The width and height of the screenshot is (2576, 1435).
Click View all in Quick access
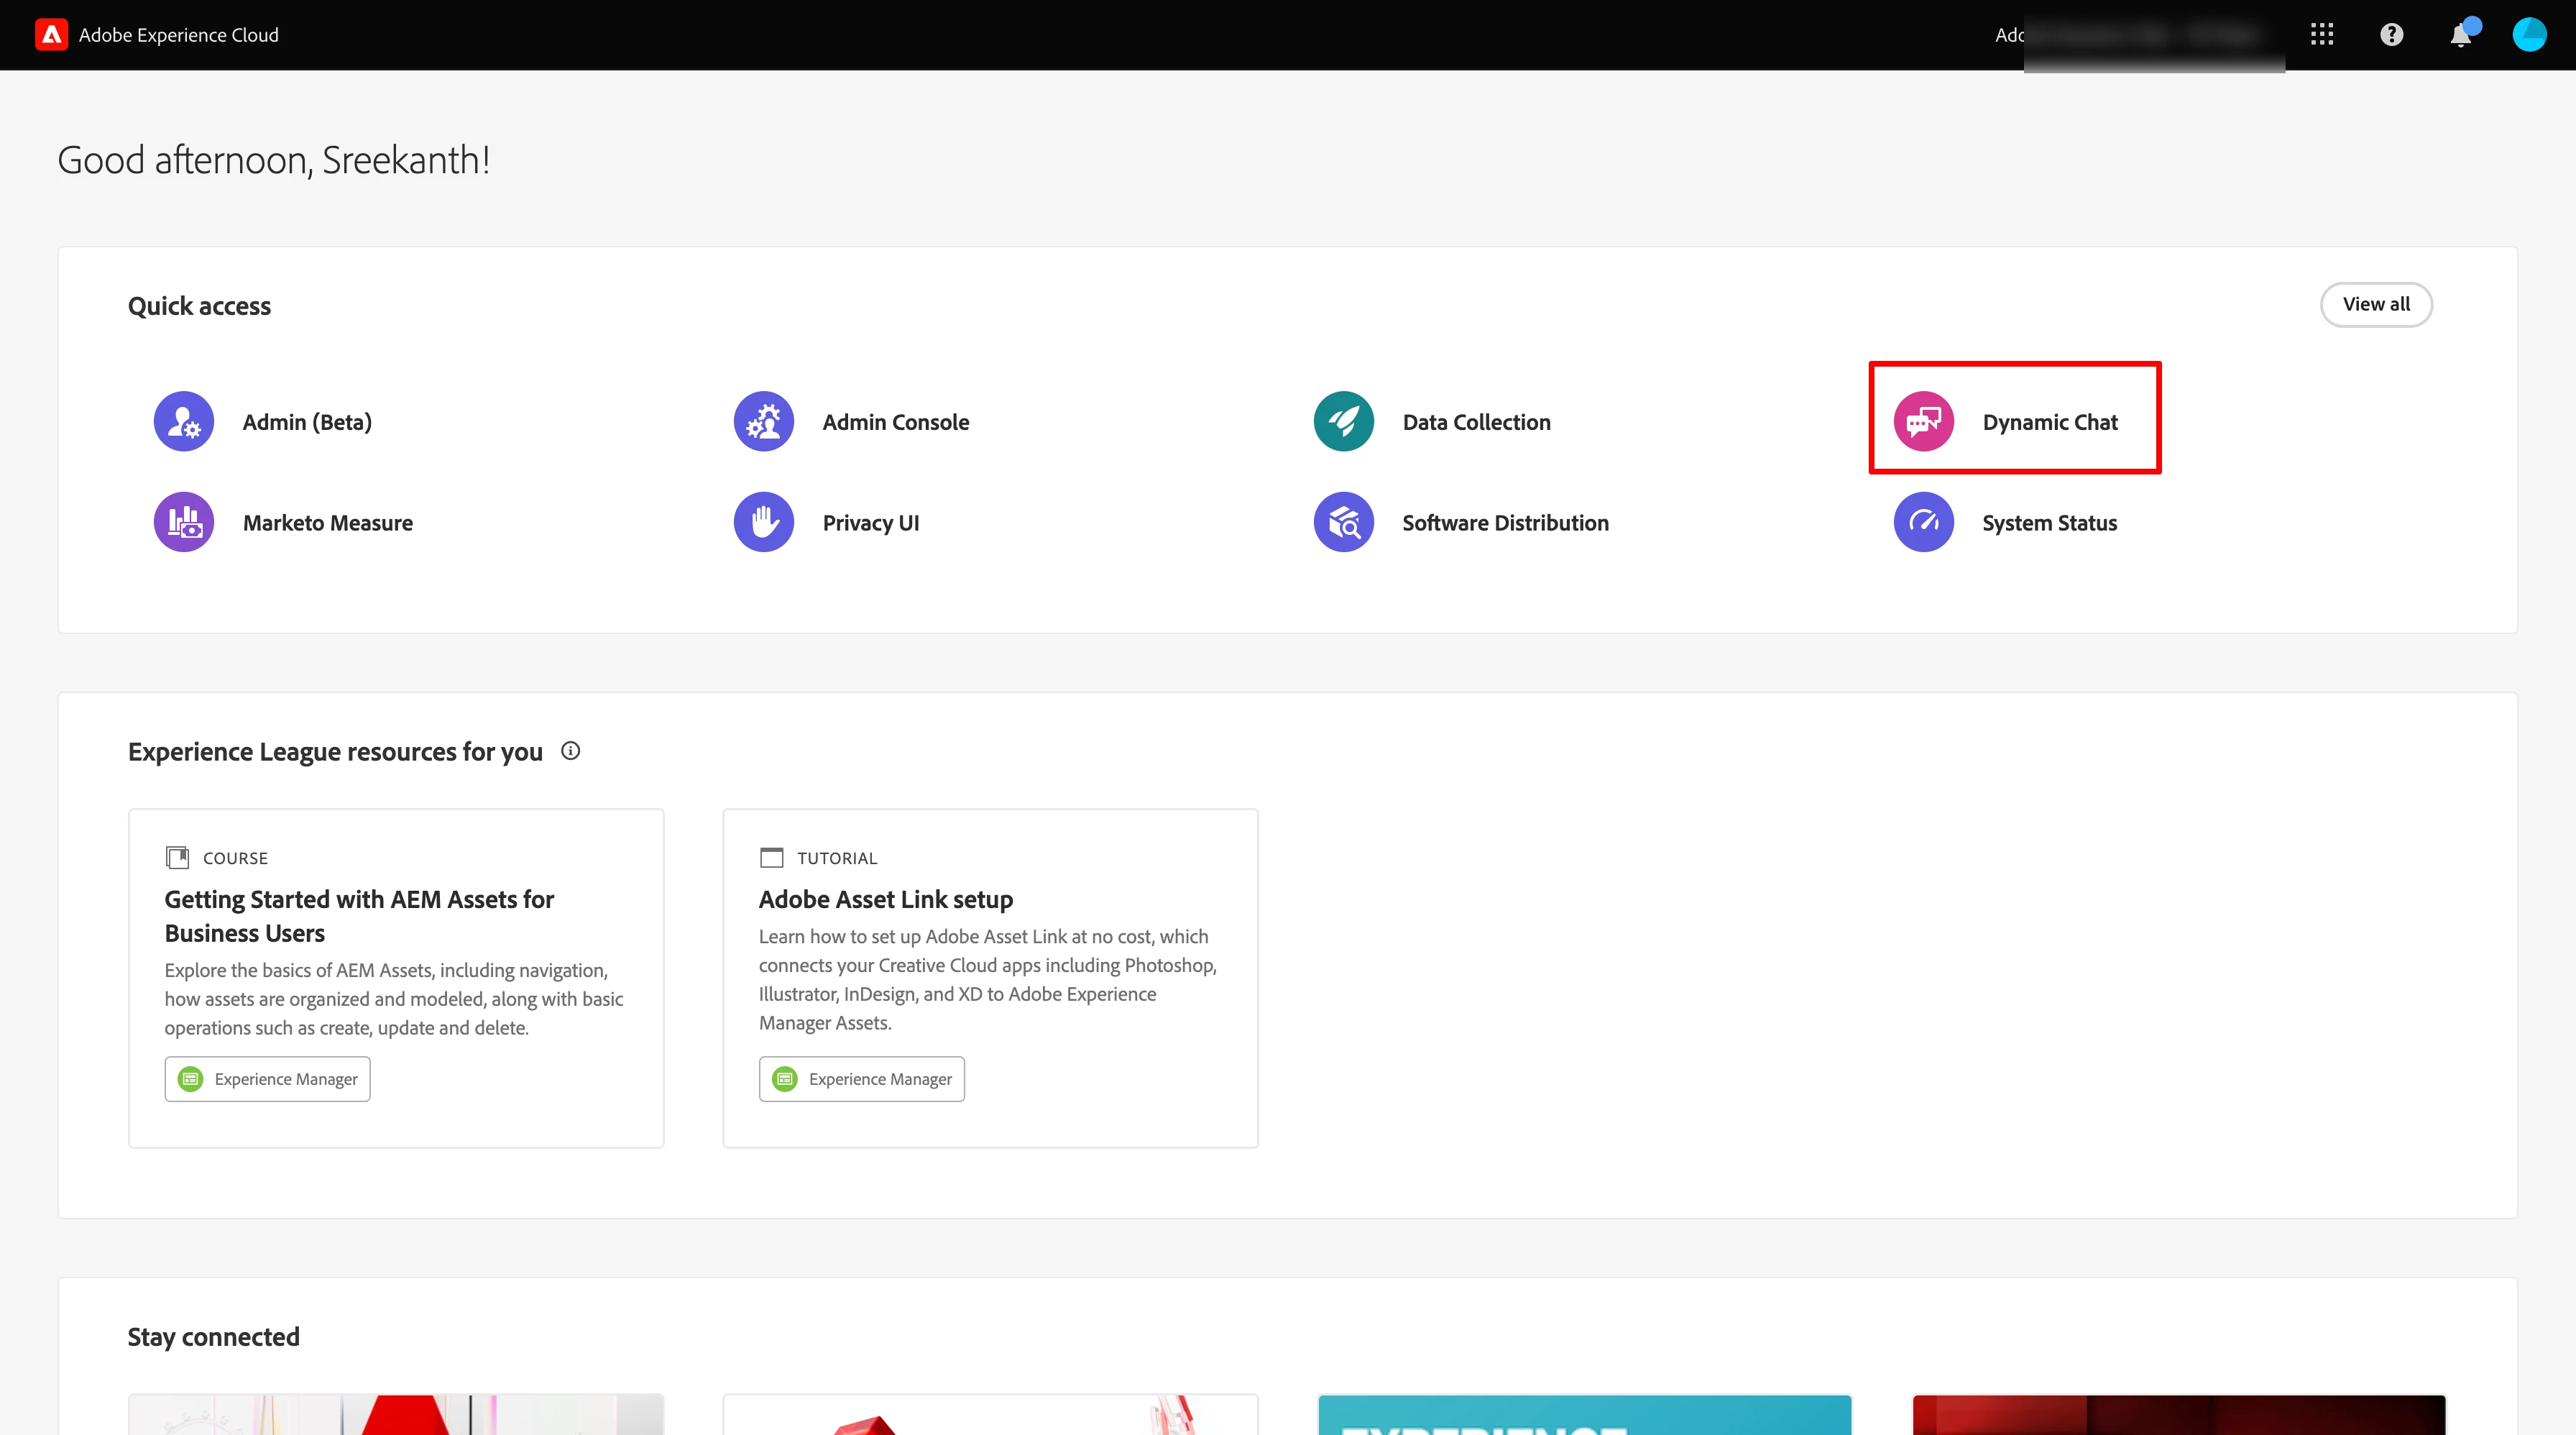[x=2375, y=304]
